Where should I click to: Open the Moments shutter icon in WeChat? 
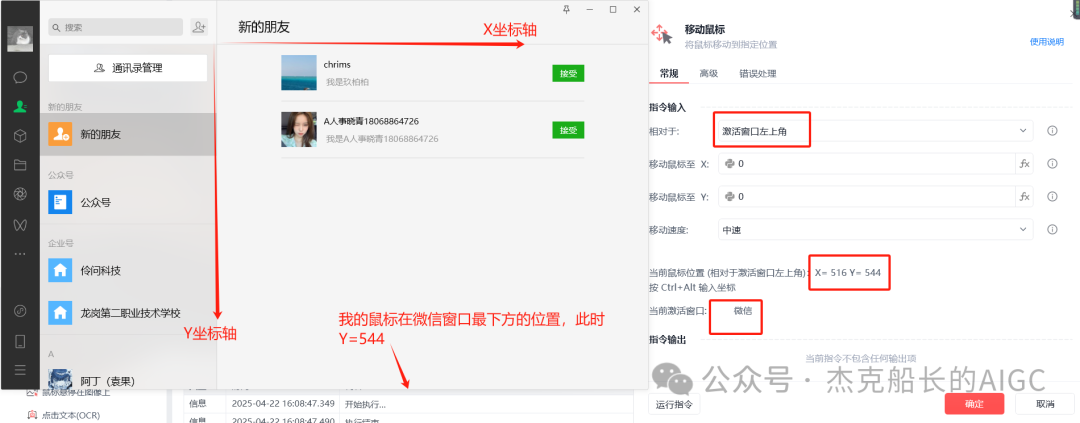20,194
